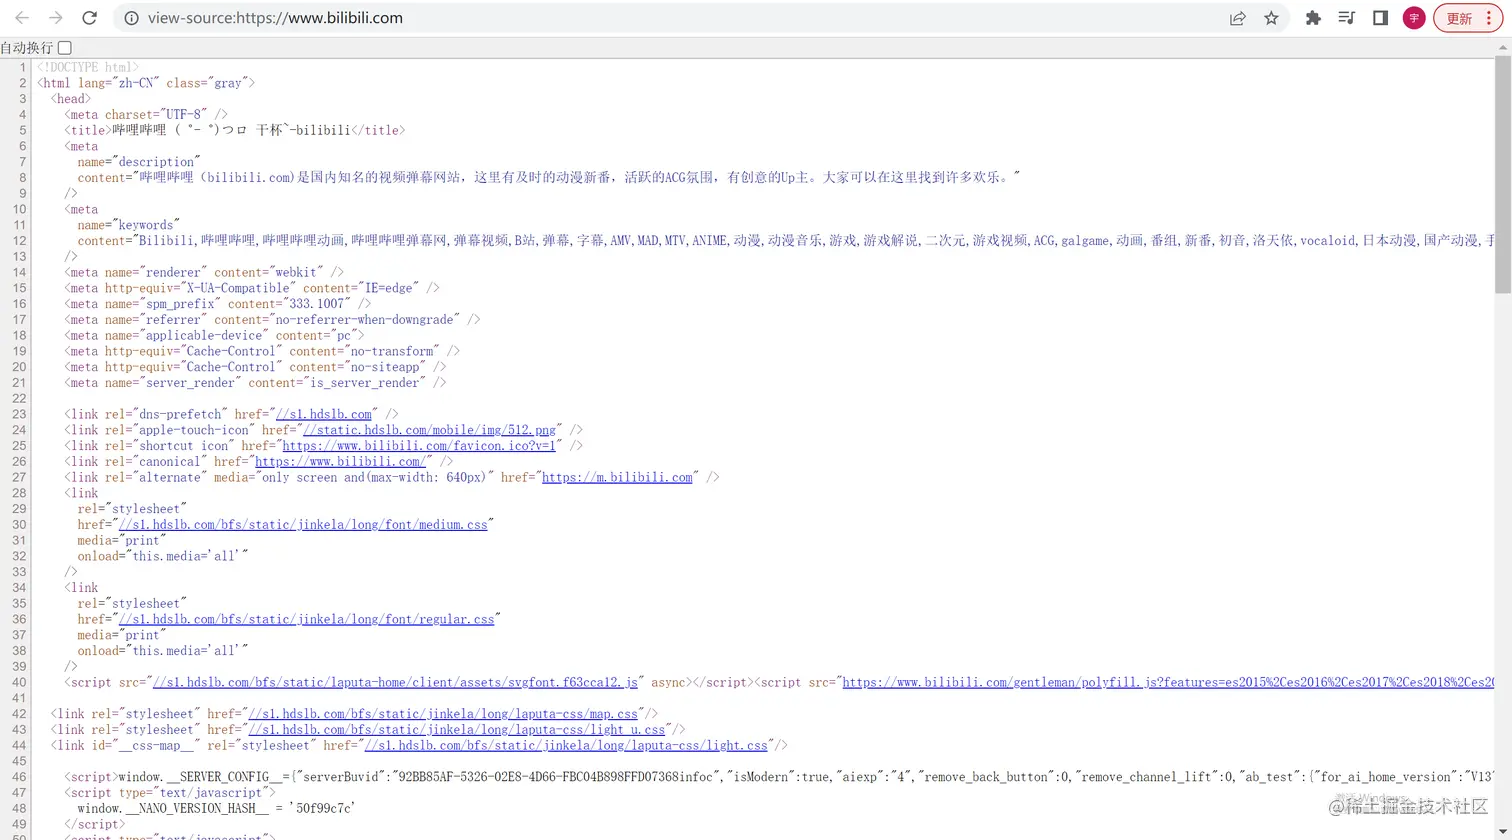Open the font/regular.css stylesheet link
The image size is (1512, 840).
pyautogui.click(x=306, y=620)
